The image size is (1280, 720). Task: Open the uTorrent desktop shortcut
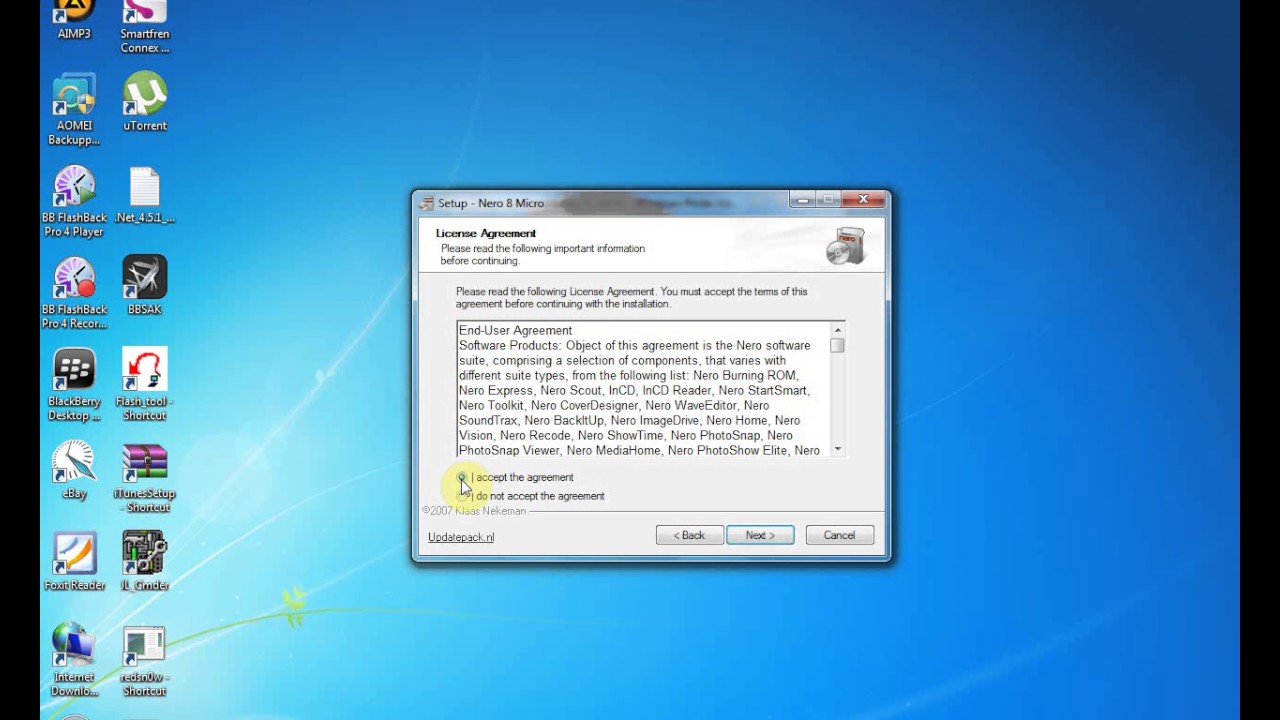(144, 101)
